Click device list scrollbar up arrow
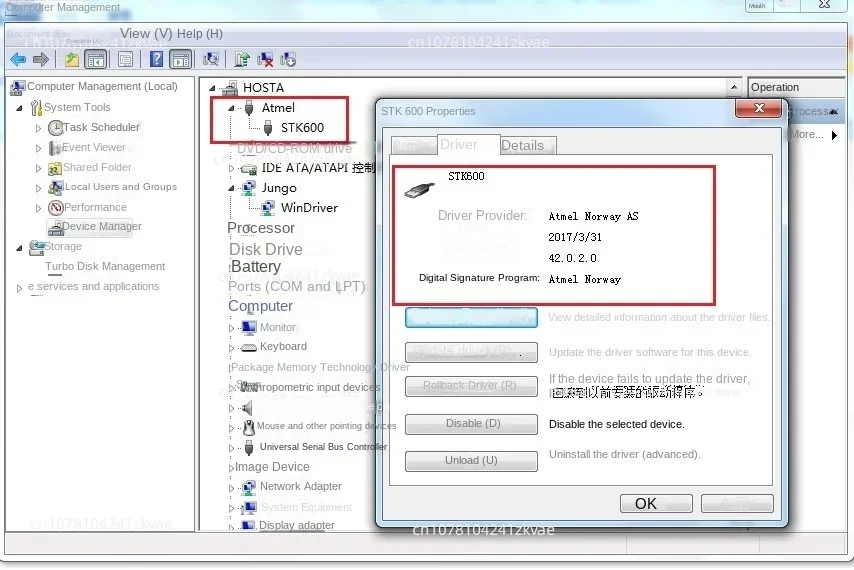The height and width of the screenshot is (570, 854). (734, 87)
